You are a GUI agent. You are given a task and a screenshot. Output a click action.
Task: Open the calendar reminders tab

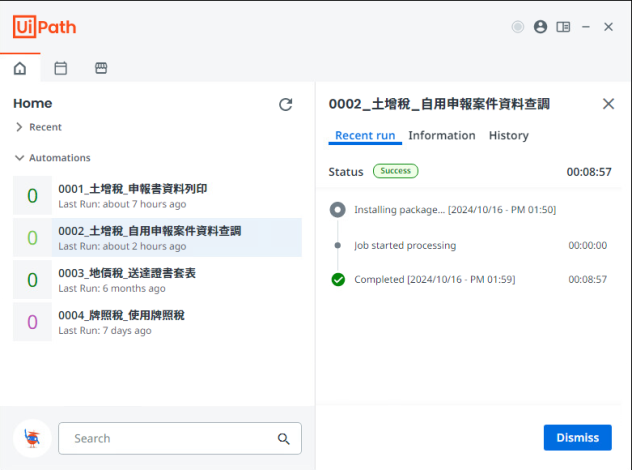pyautogui.click(x=60, y=68)
